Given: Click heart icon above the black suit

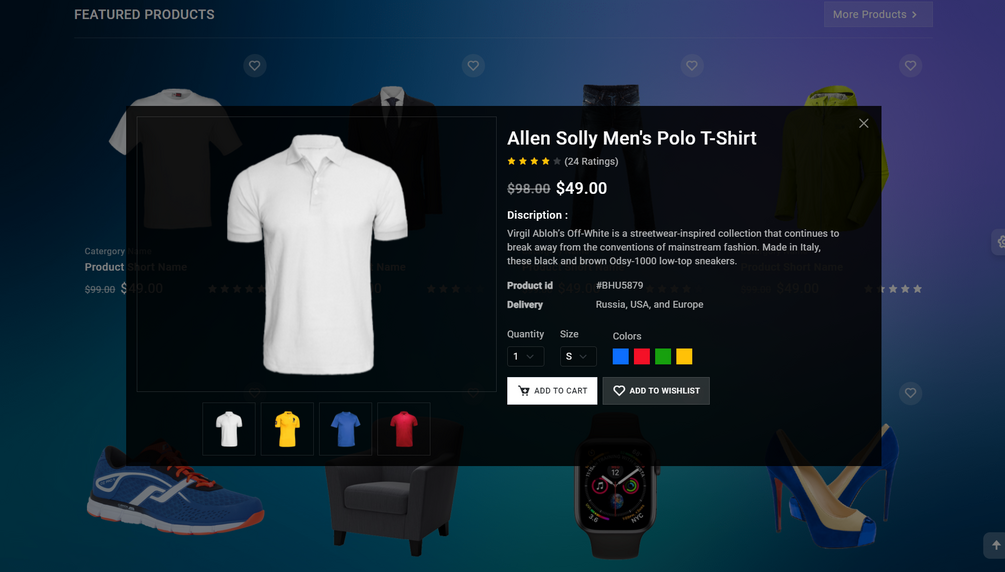Looking at the screenshot, I should (x=473, y=65).
